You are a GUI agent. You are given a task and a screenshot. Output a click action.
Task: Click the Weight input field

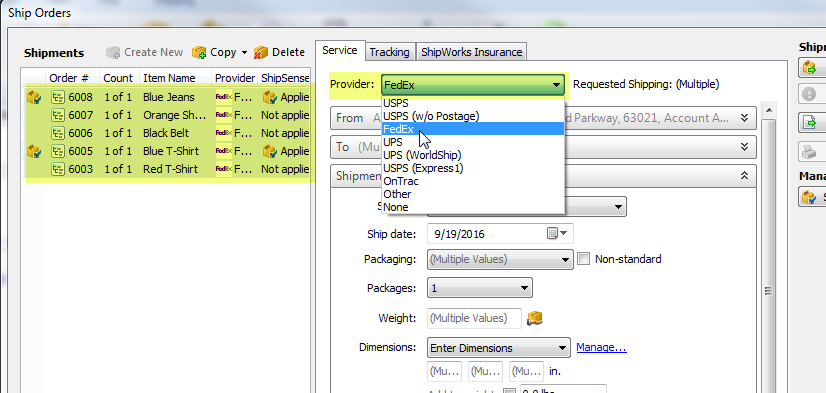coord(474,318)
